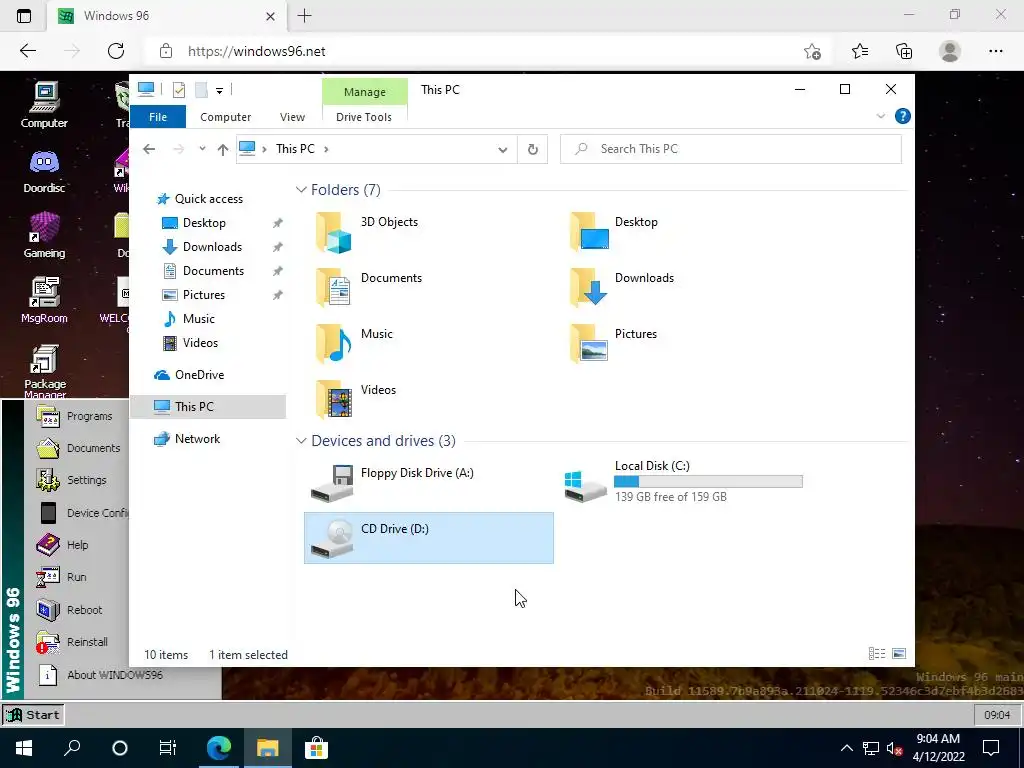The height and width of the screenshot is (768, 1024).
Task: Open the recent locations dropdown arrow
Action: tap(202, 149)
